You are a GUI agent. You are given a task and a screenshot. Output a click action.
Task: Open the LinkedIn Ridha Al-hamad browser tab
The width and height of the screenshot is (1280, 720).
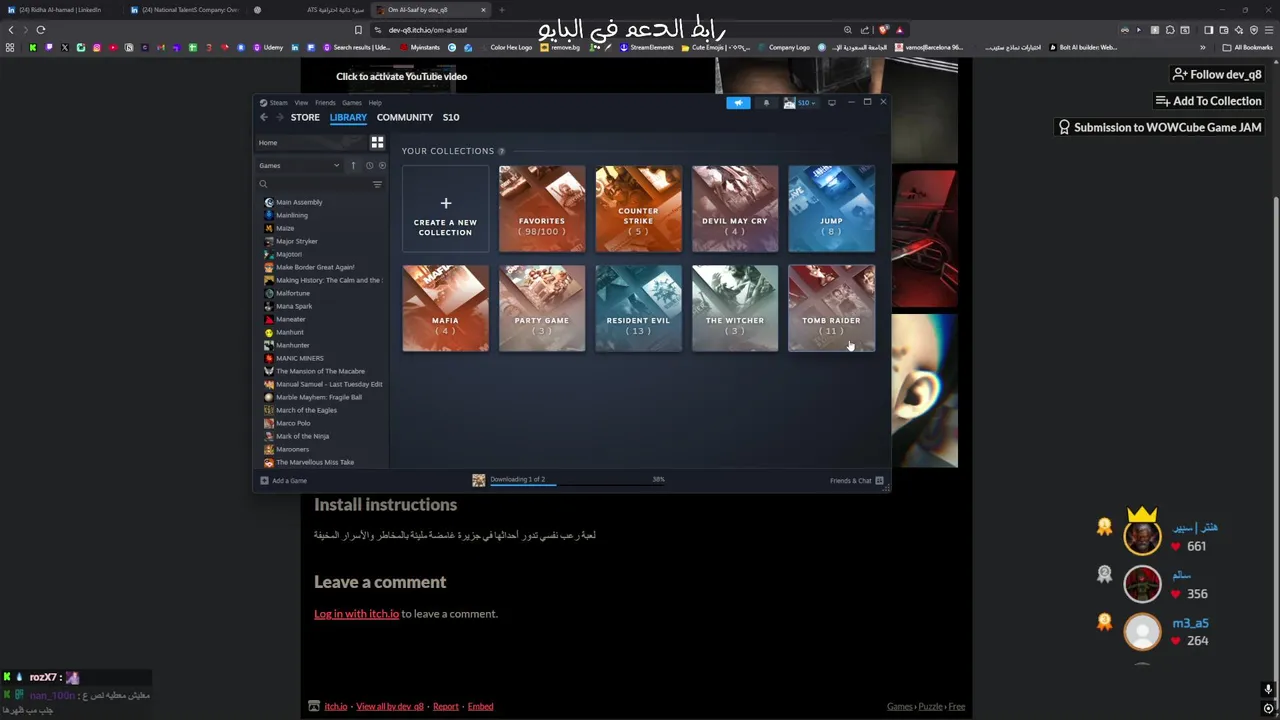[60, 10]
